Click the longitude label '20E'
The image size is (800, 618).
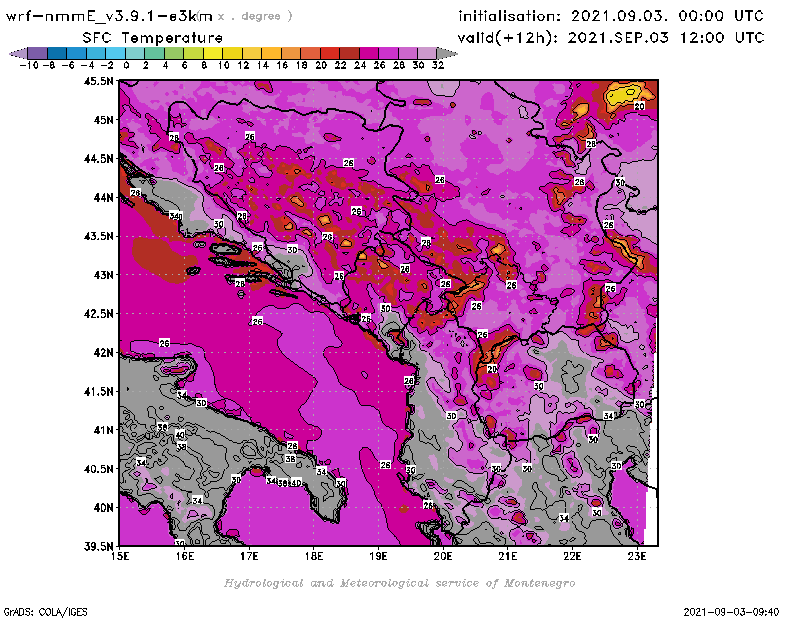click(443, 556)
